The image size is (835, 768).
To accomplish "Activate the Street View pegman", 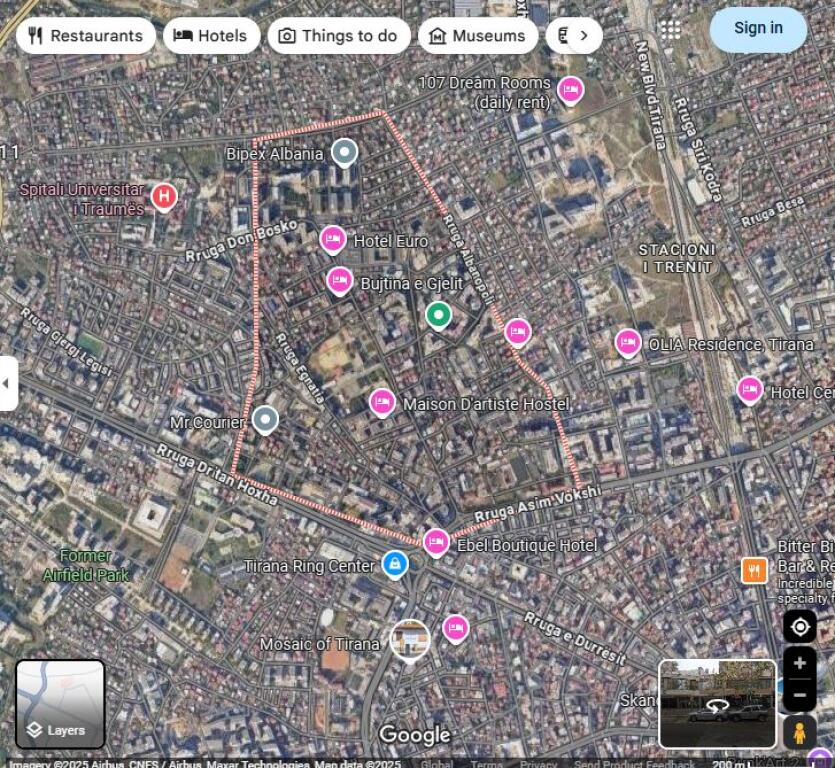I will tap(800, 732).
